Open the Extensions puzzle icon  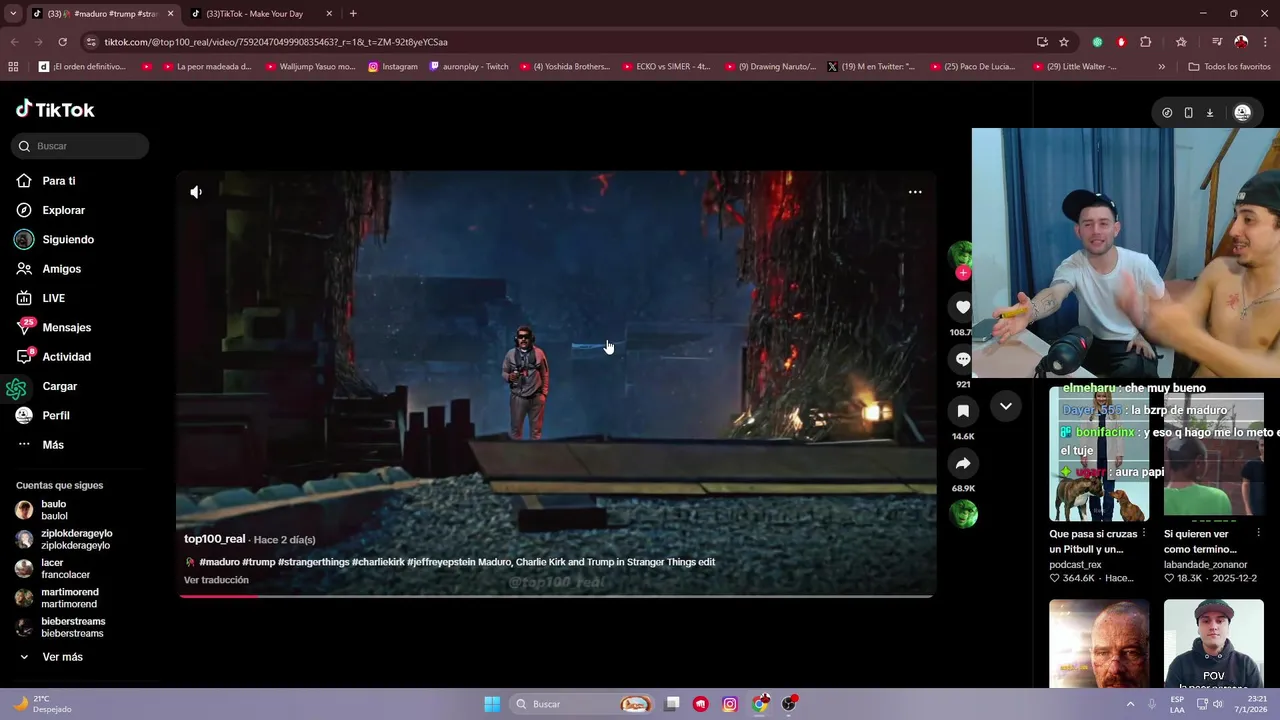1146,42
